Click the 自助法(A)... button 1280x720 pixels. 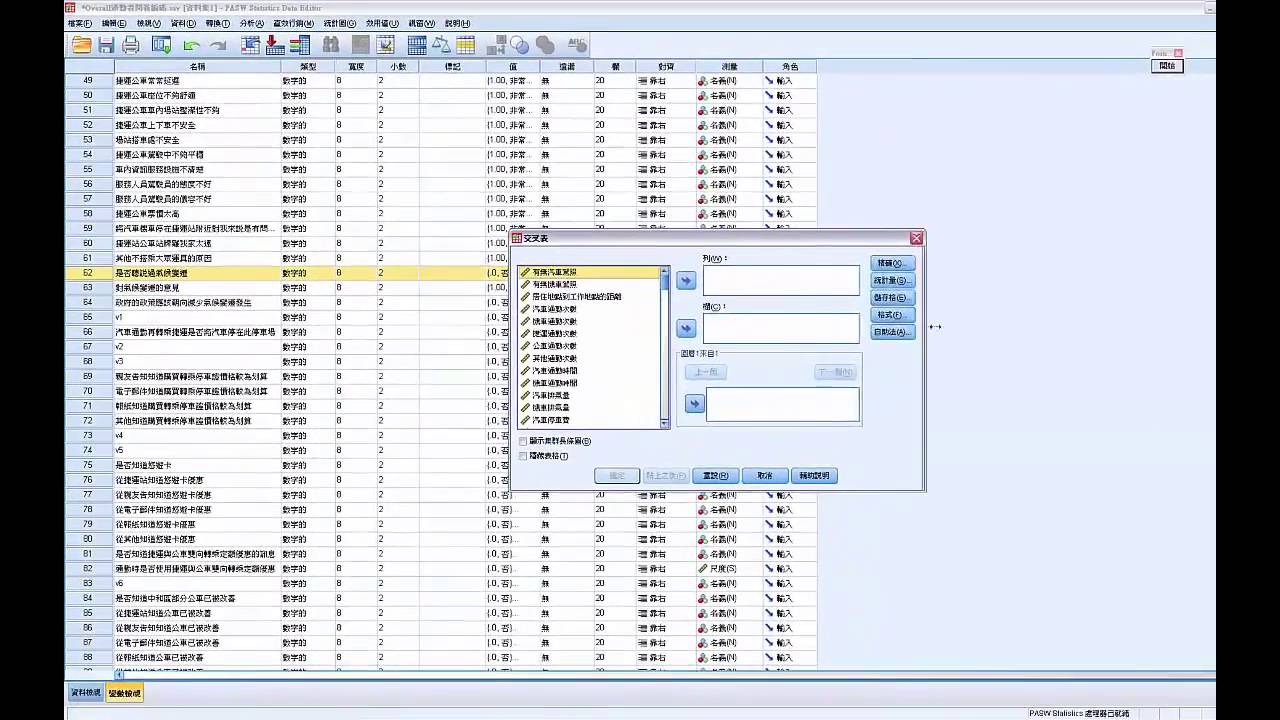click(x=892, y=332)
